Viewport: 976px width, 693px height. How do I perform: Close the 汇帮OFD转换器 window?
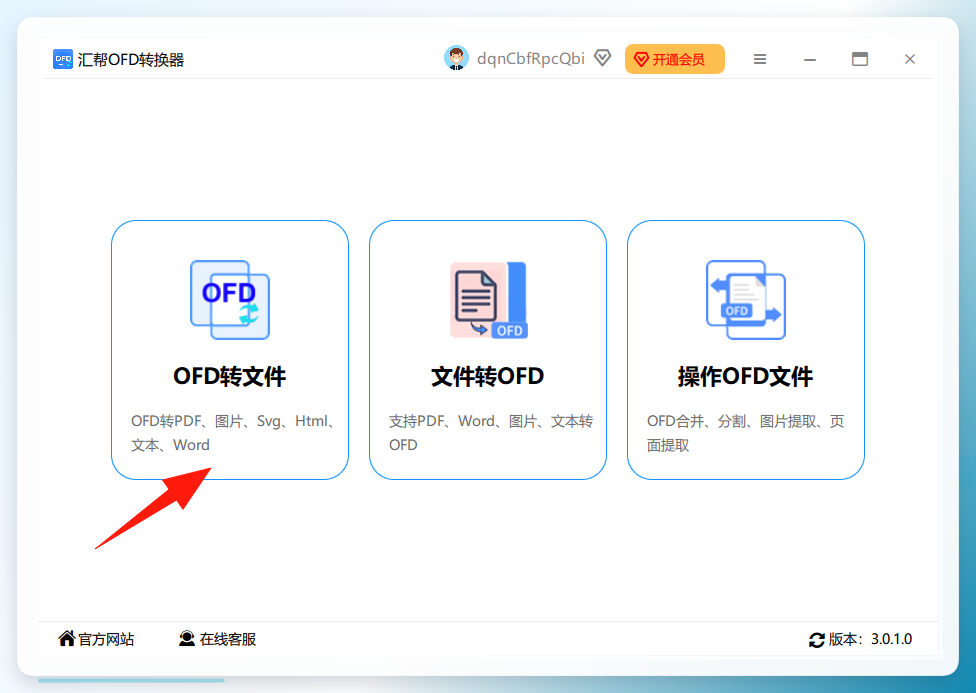[910, 59]
